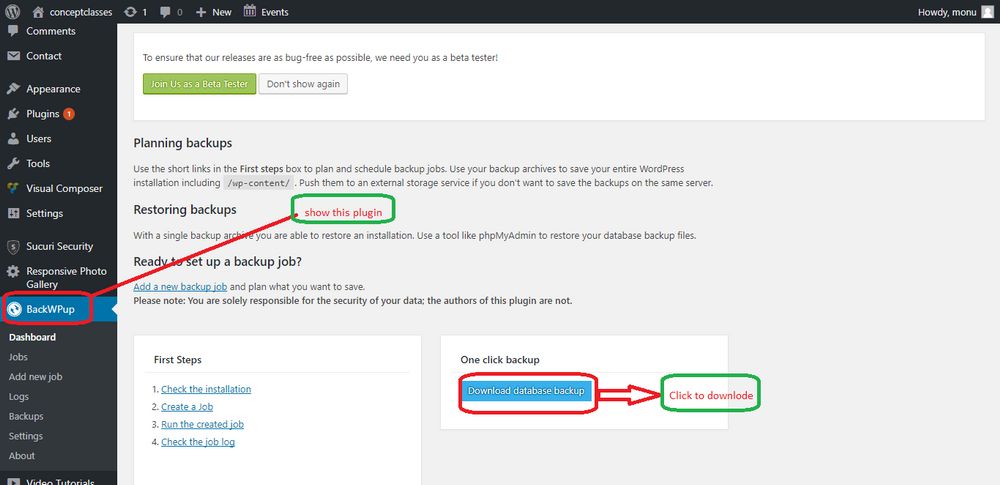The width and height of the screenshot is (1000, 485).
Task: Click the BackWPup logo icon
Action: pos(15,310)
